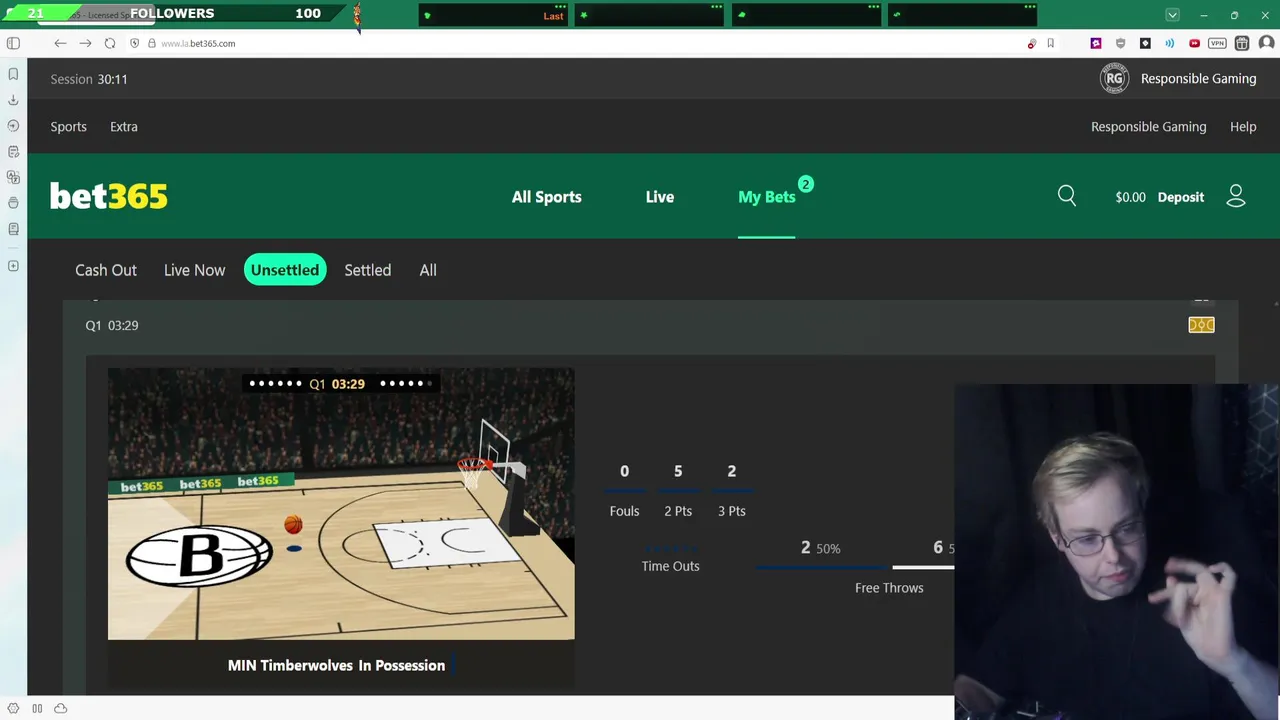This screenshot has width=1280, height=720.
Task: Open the My Bets tab
Action: tap(767, 197)
